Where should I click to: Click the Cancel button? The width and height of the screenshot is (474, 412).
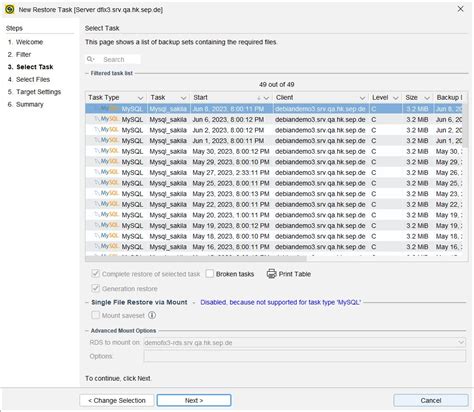pyautogui.click(x=431, y=400)
